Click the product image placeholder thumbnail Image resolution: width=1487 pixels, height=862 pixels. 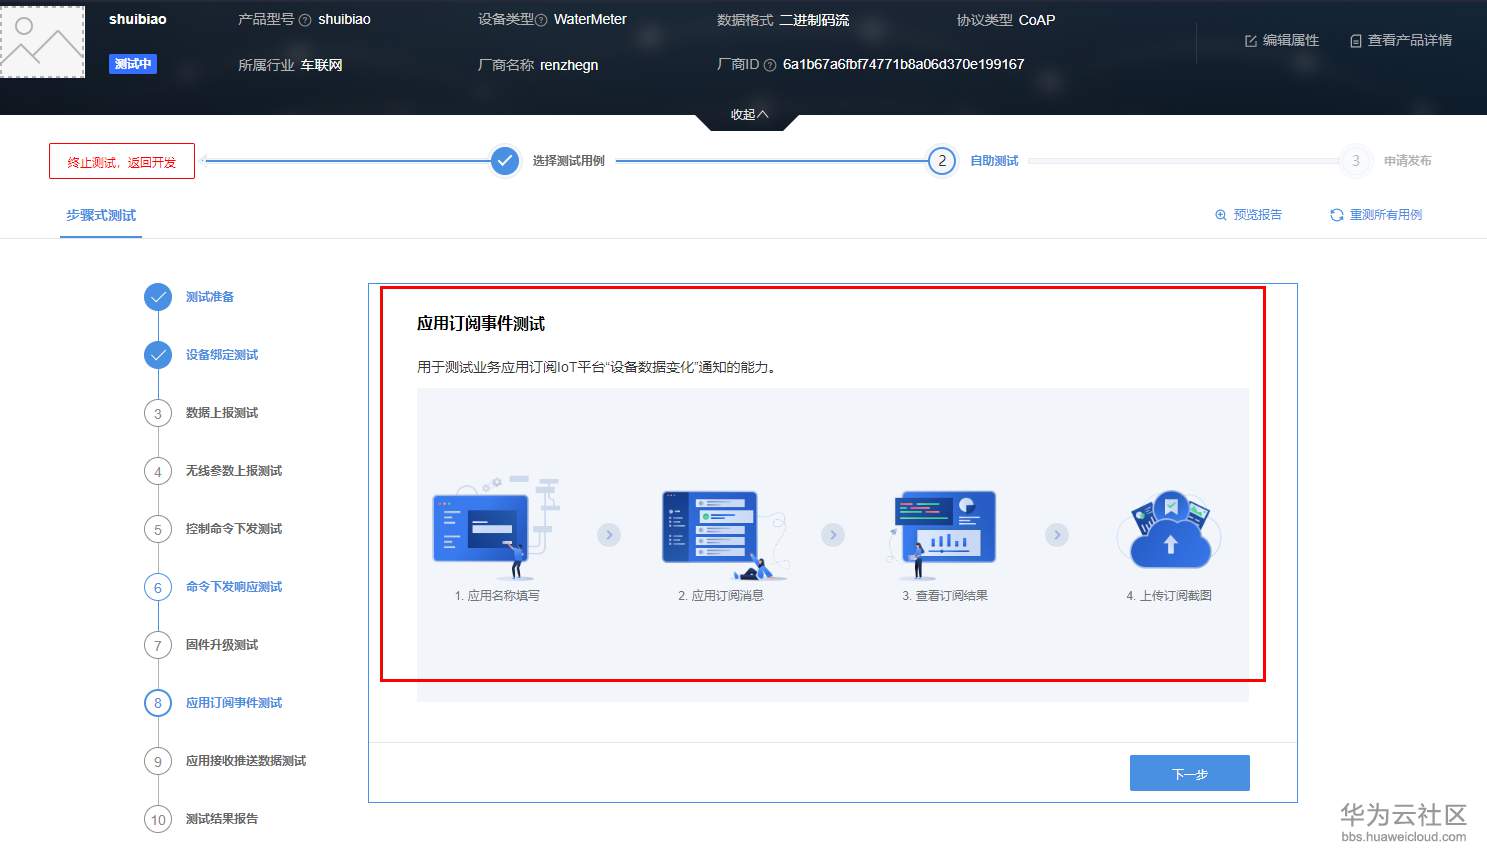pyautogui.click(x=42, y=42)
